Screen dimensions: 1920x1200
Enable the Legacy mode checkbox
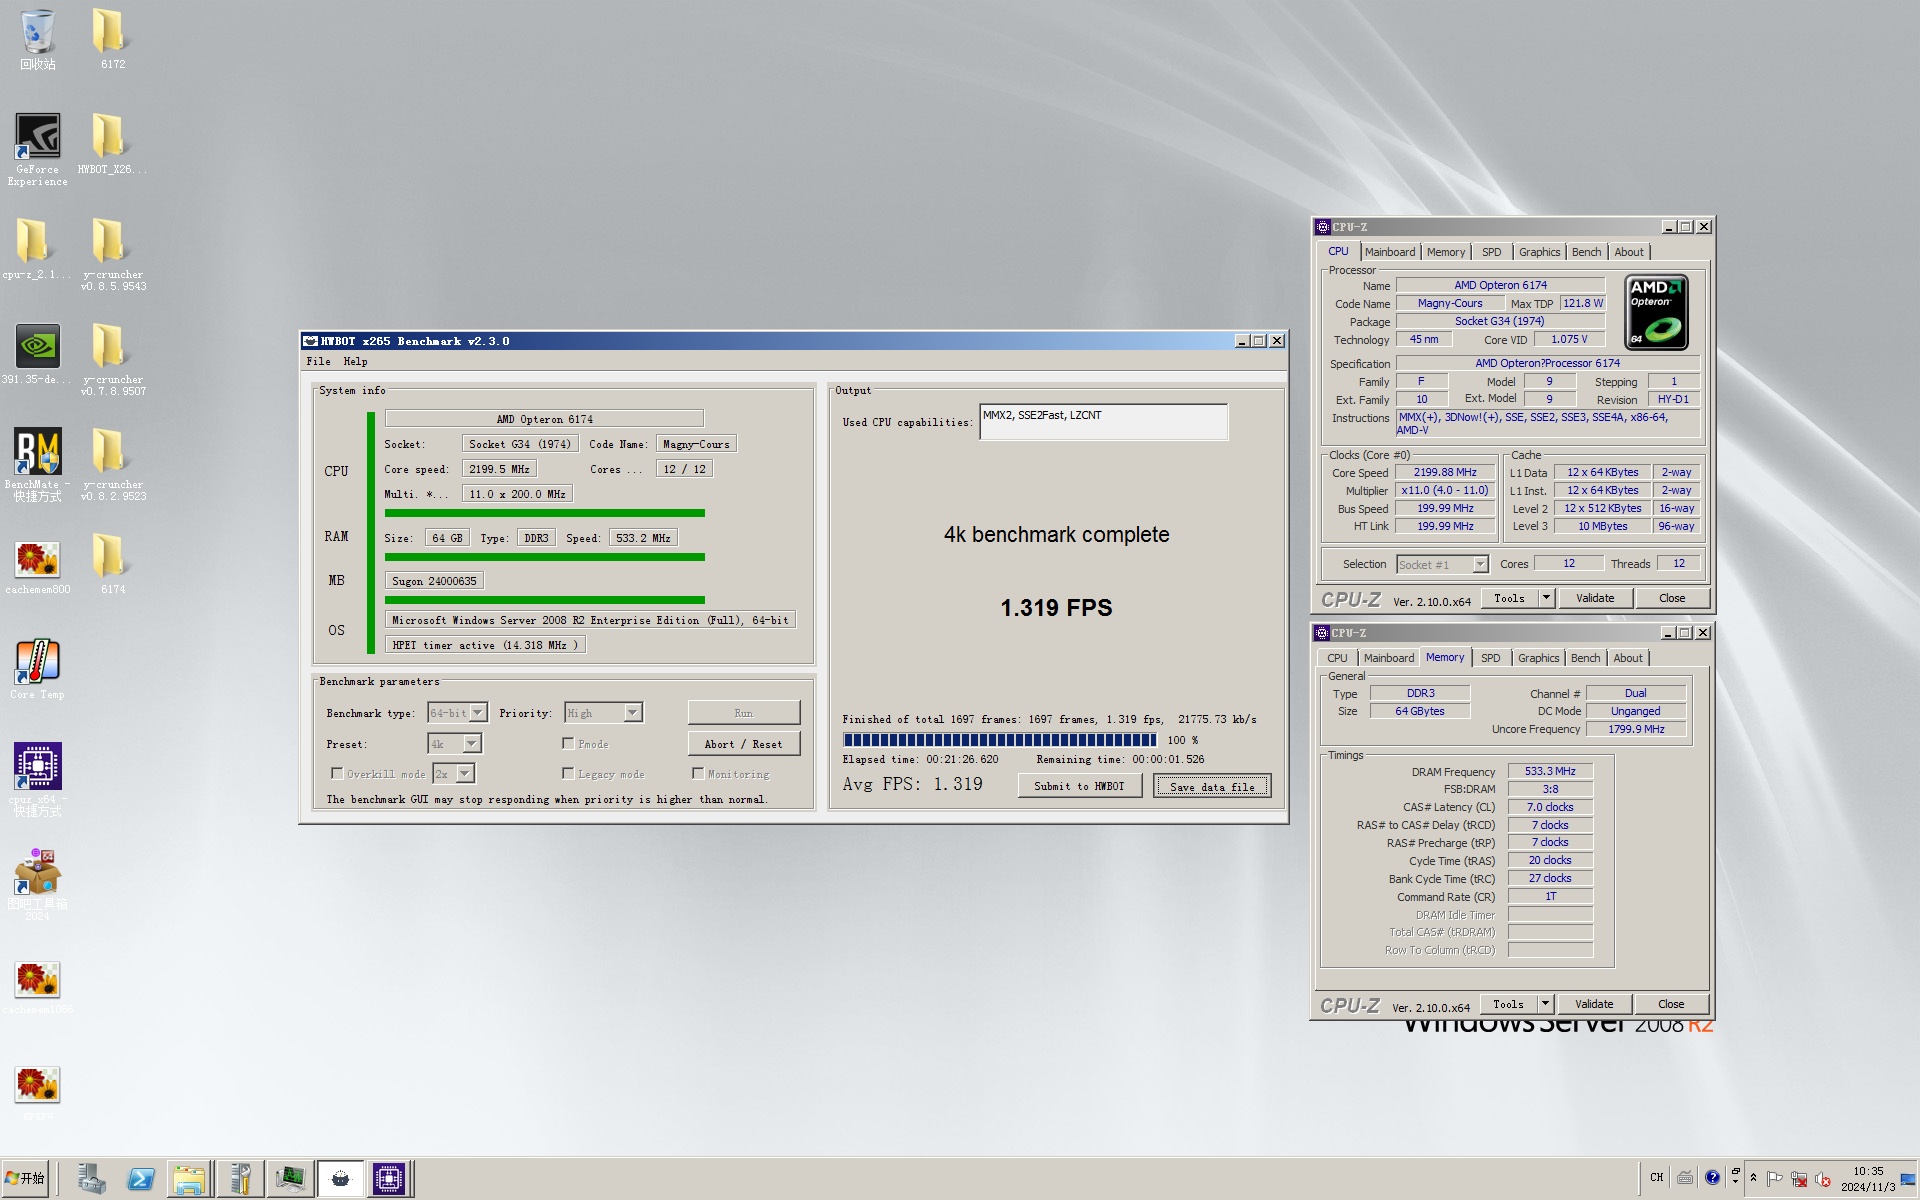pyautogui.click(x=568, y=773)
